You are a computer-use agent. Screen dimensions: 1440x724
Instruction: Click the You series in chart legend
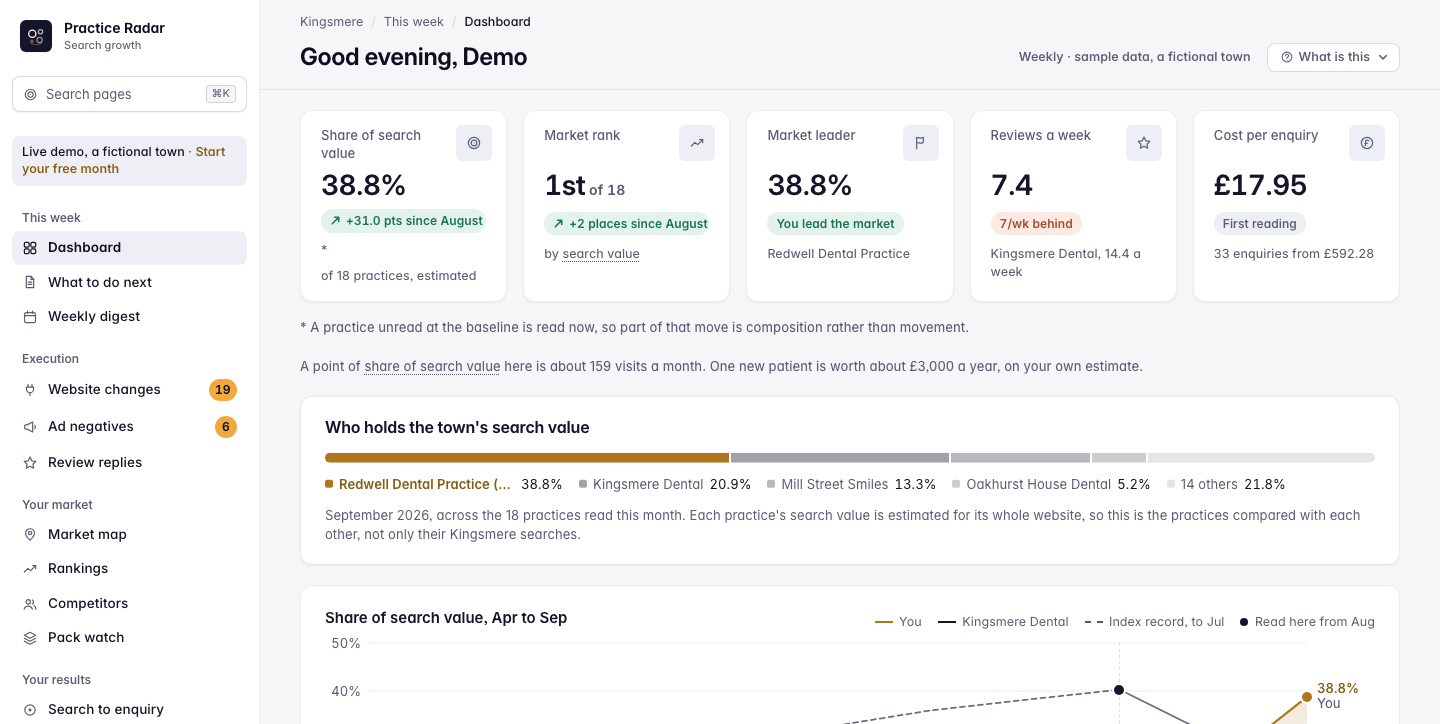coord(898,622)
